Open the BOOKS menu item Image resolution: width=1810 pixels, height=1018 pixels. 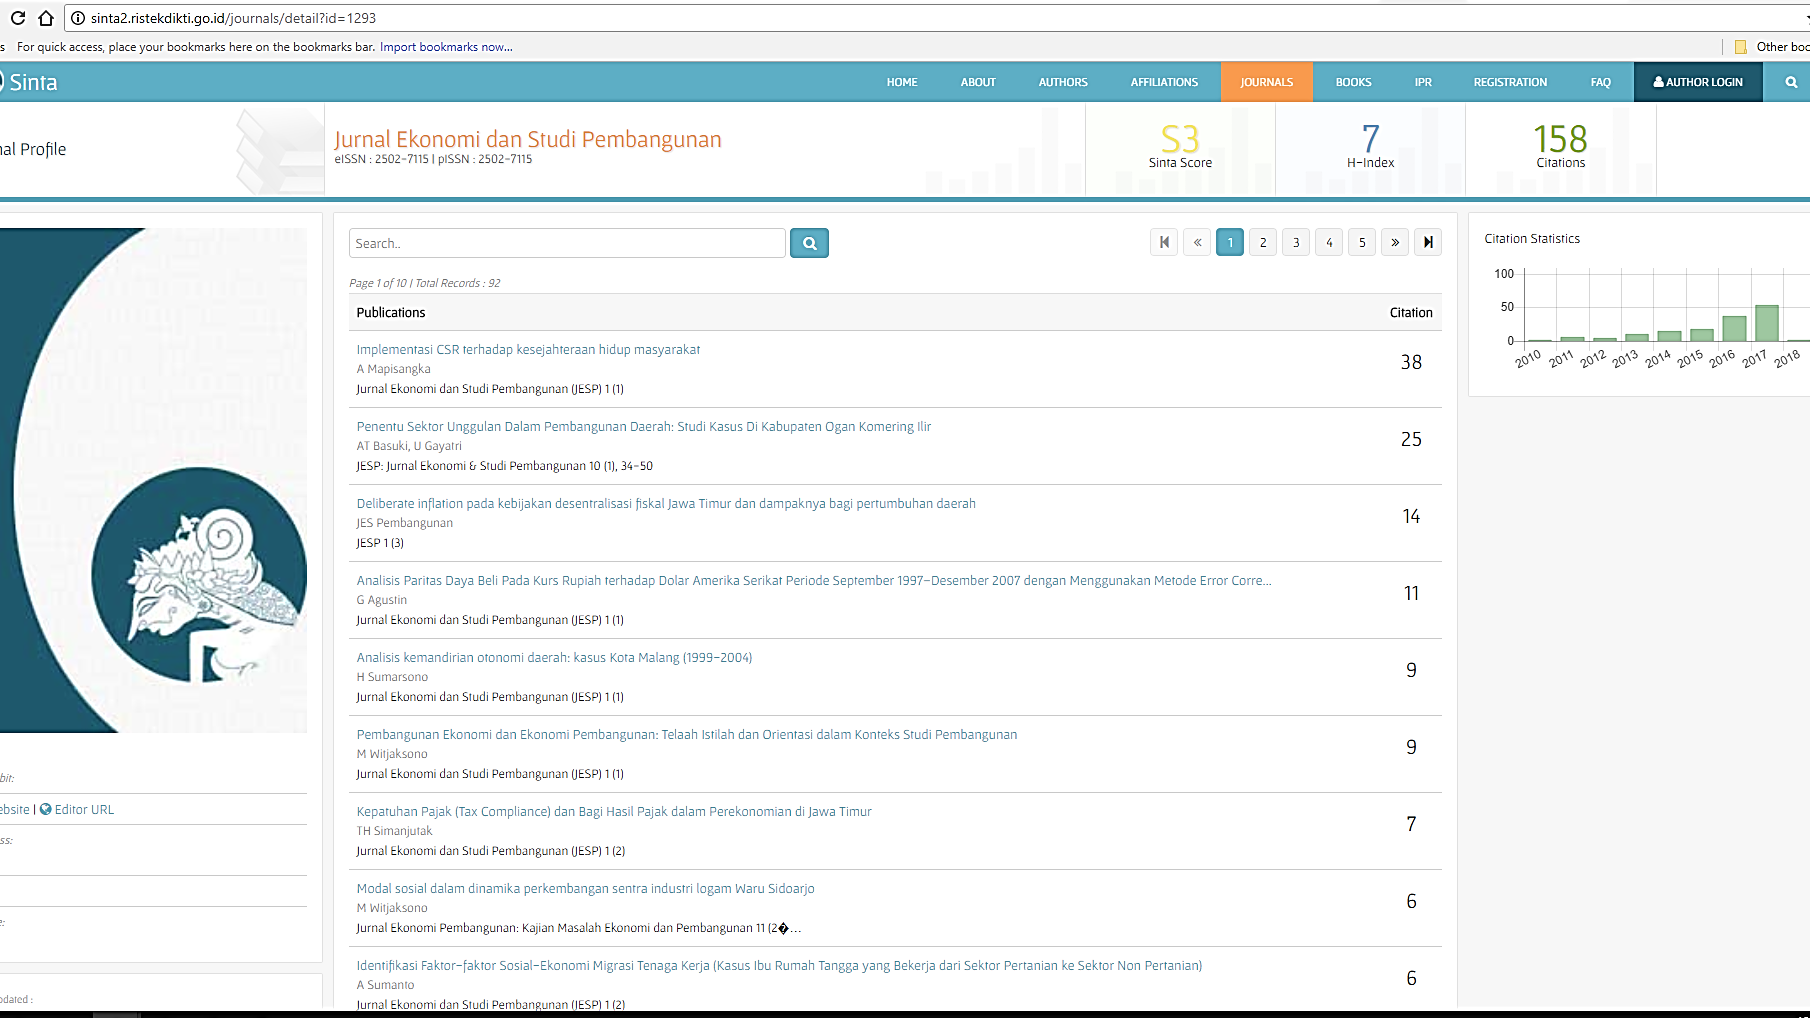click(1353, 82)
